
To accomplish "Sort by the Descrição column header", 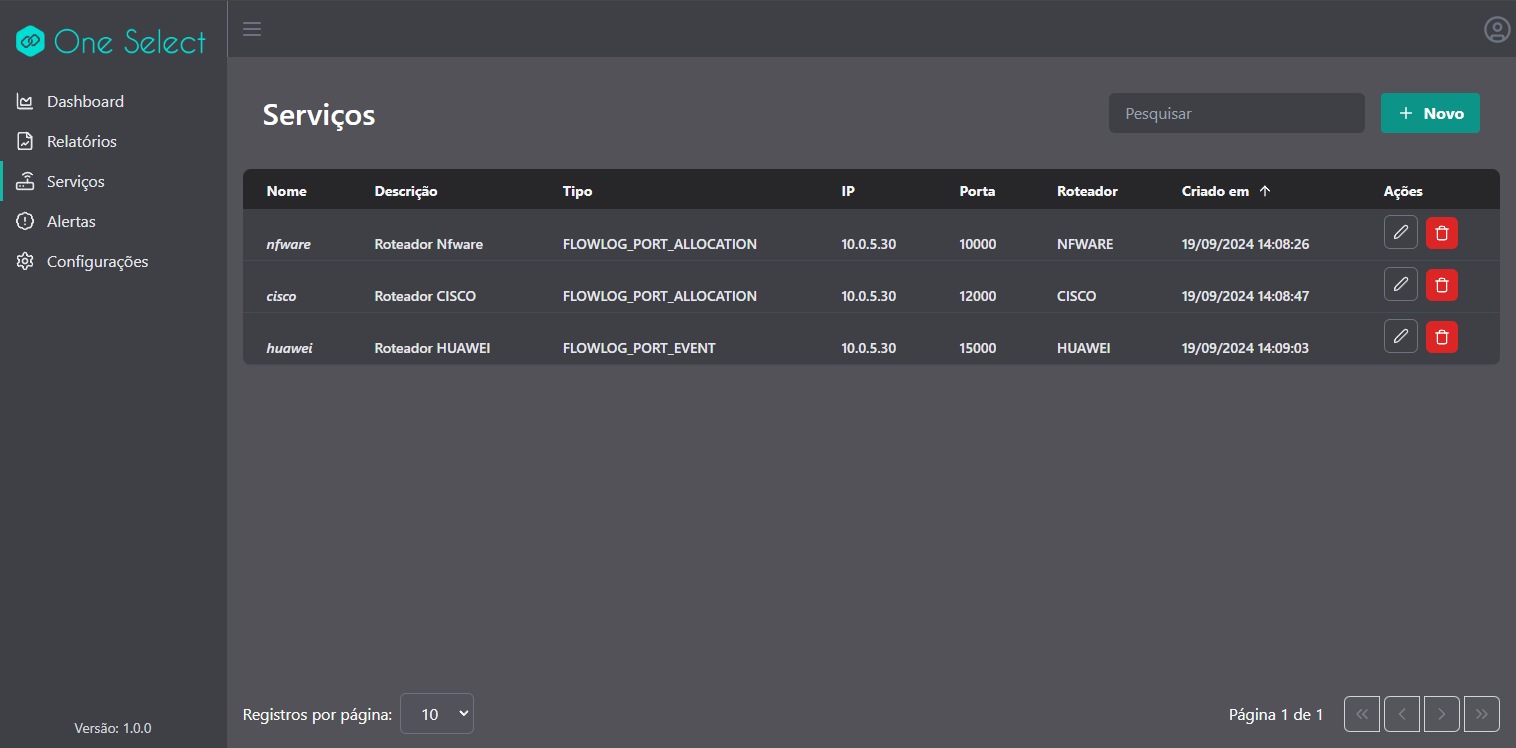I will pos(406,191).
